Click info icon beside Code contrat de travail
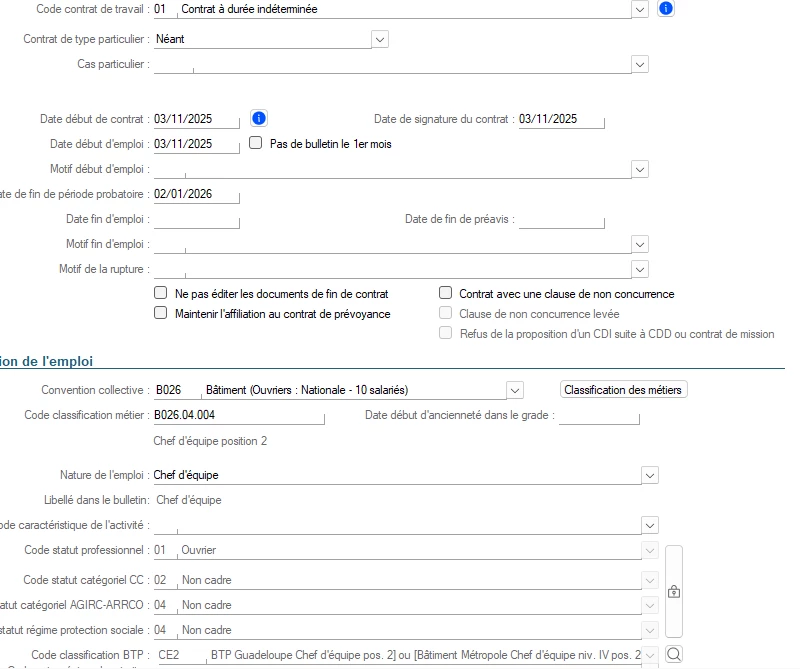This screenshot has width=800, height=669. (x=666, y=8)
